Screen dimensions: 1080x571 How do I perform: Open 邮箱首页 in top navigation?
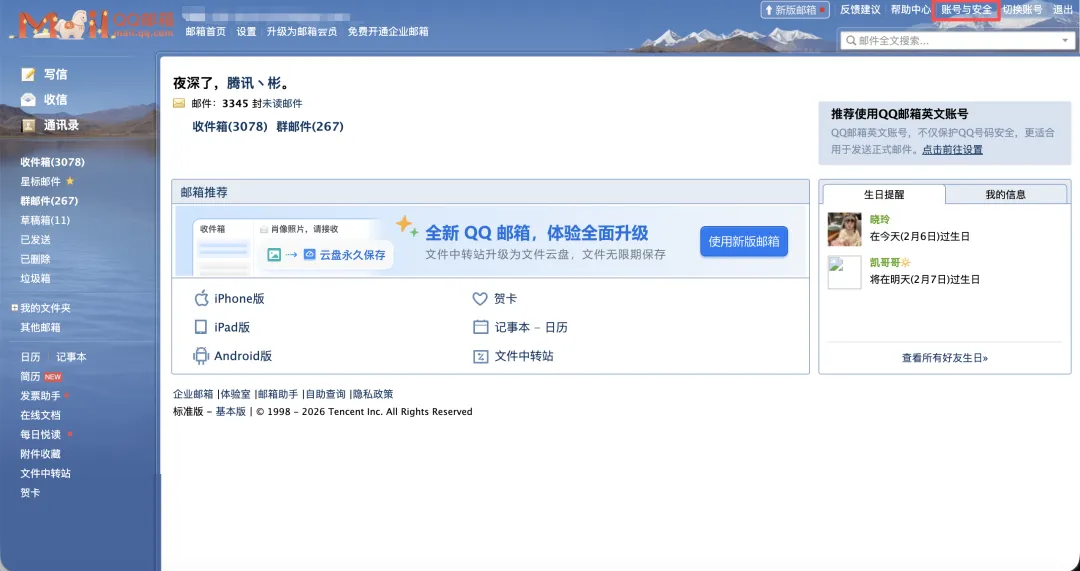click(206, 32)
